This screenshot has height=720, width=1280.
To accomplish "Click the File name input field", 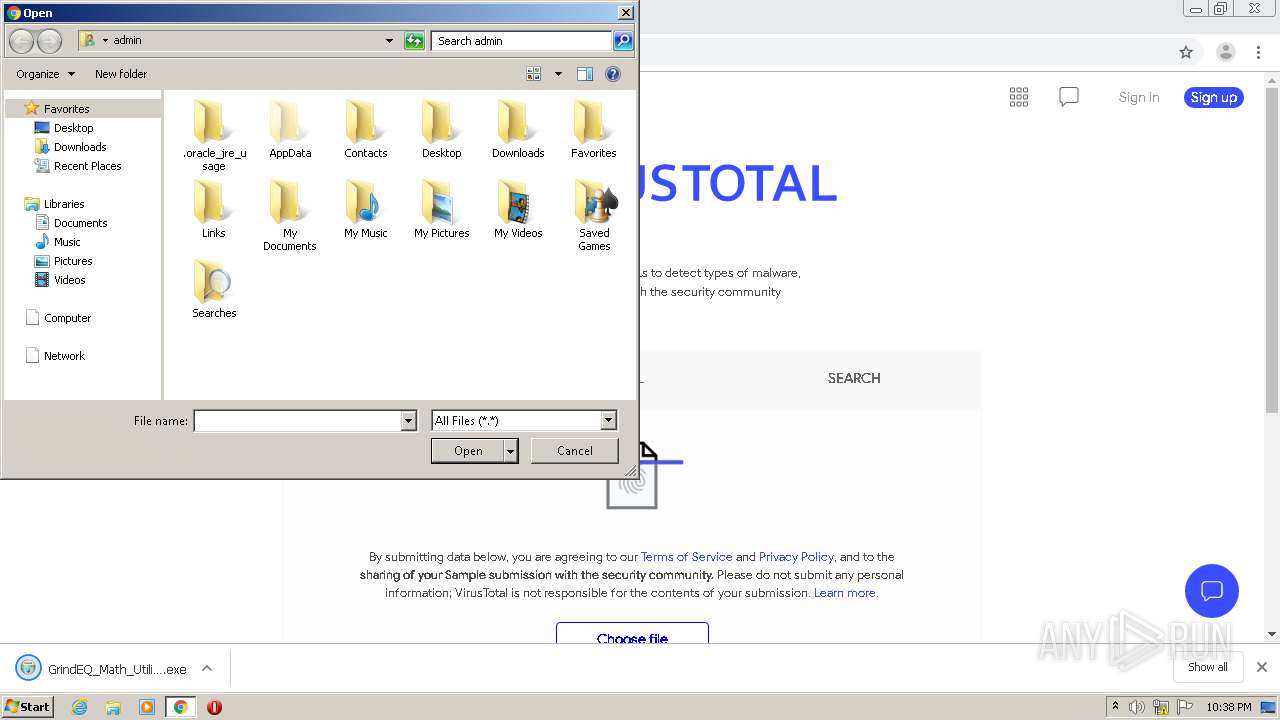I will coord(297,421).
